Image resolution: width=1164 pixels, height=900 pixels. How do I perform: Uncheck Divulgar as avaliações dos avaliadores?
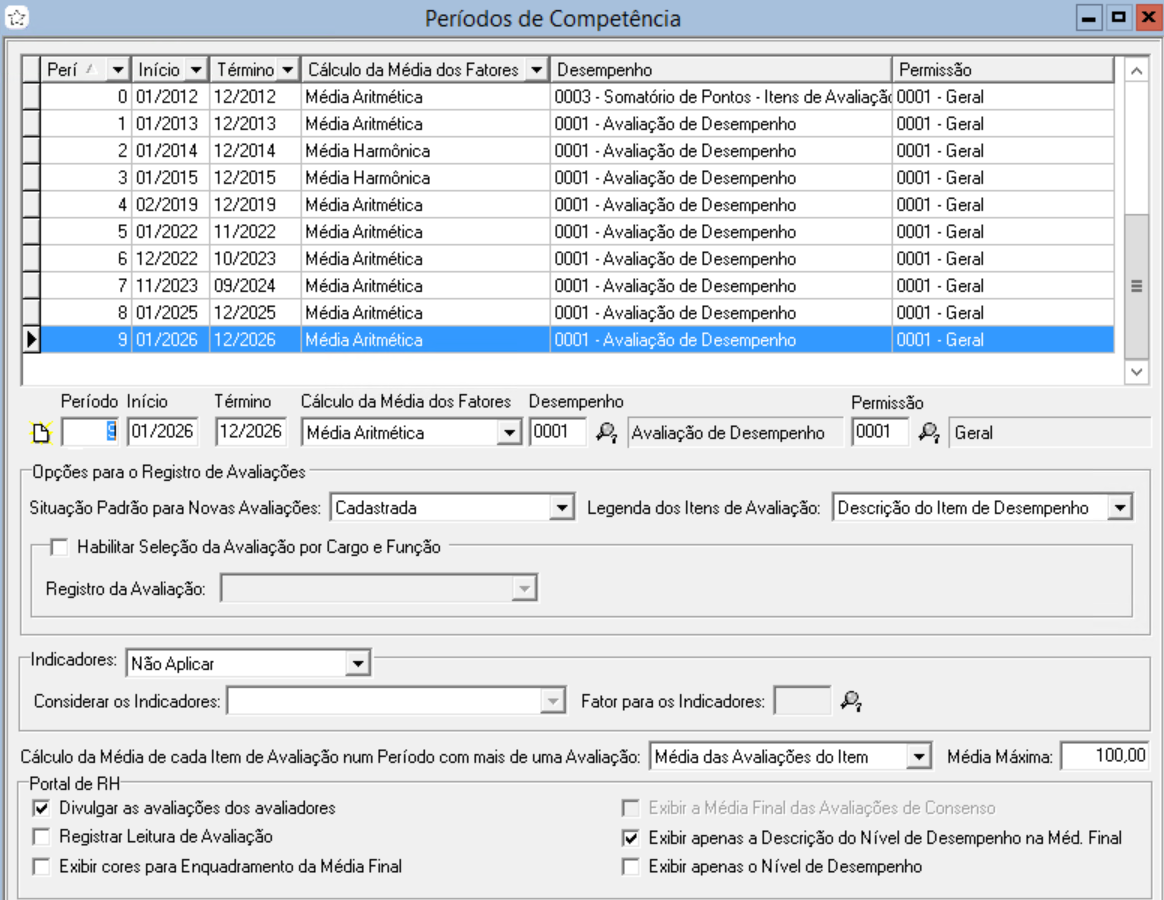(x=41, y=808)
